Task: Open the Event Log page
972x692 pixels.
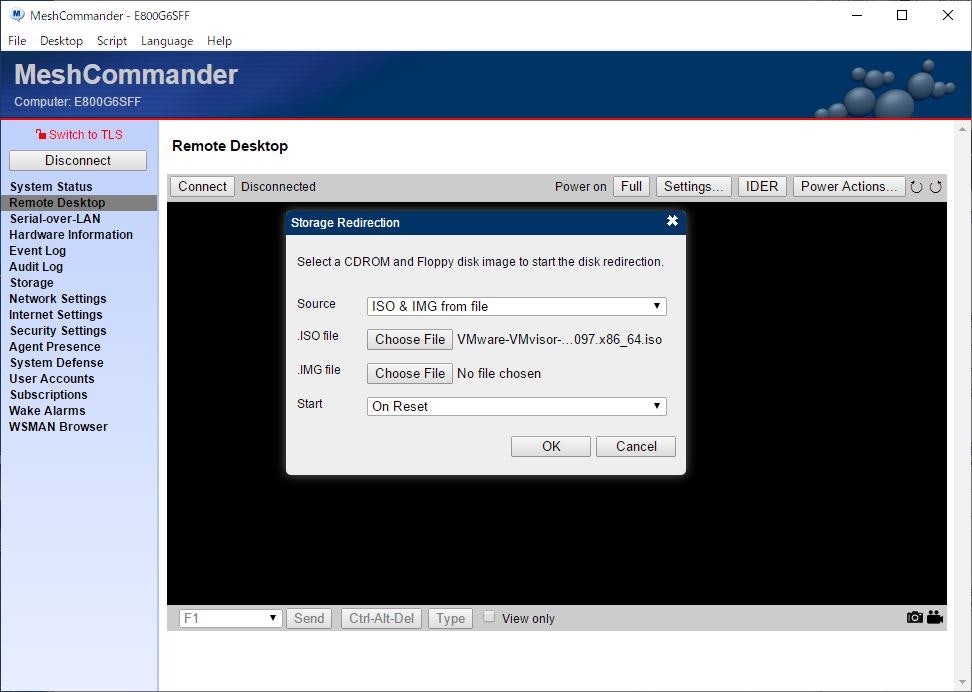Action: [x=37, y=251]
